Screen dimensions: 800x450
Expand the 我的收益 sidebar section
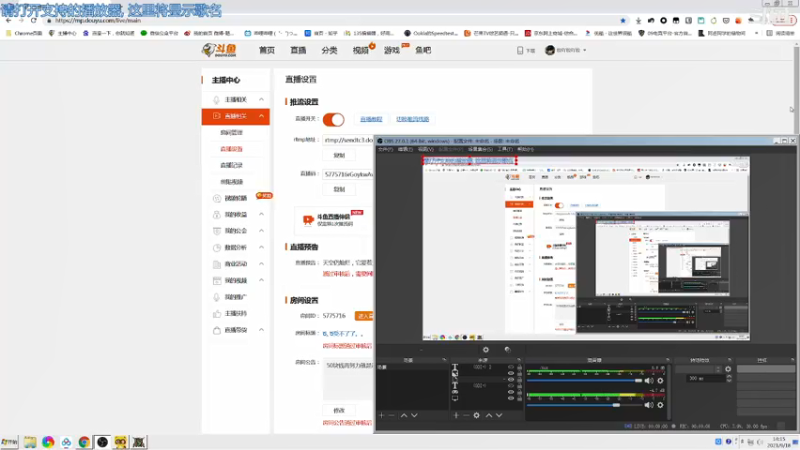261,214
